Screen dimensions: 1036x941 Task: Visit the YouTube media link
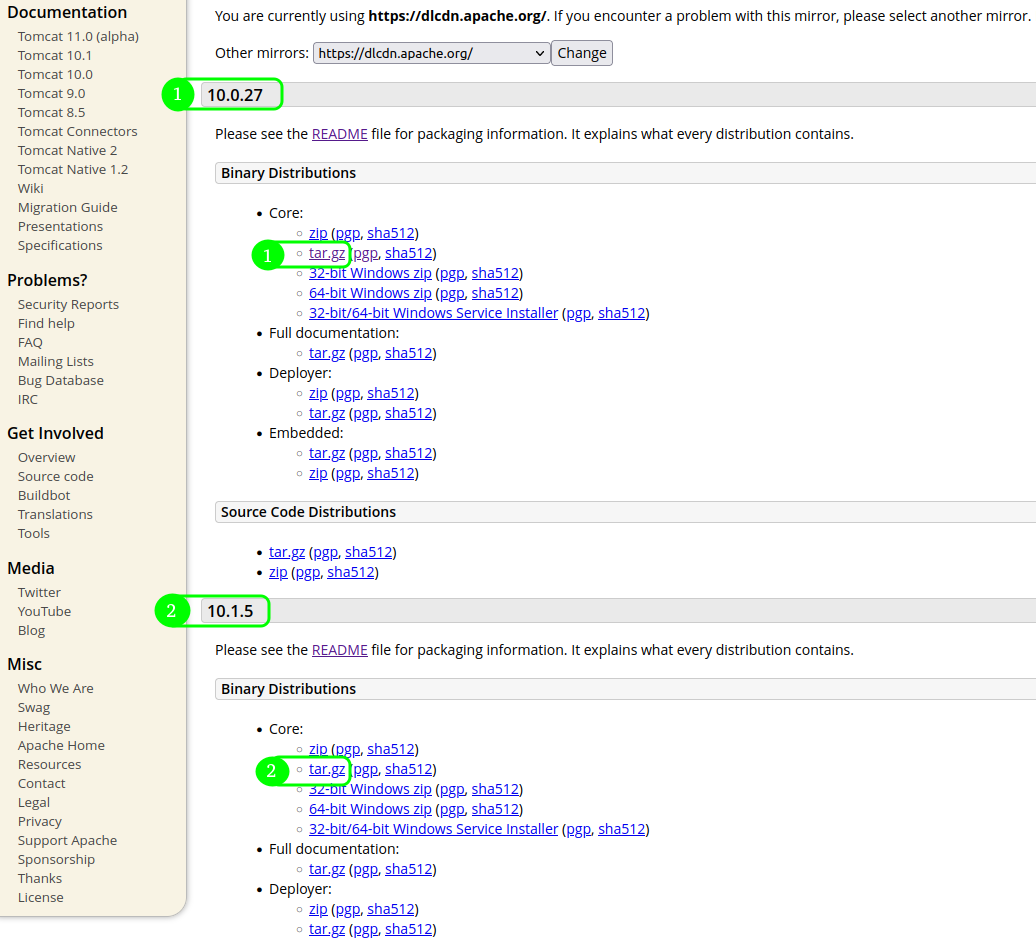[x=44, y=612]
